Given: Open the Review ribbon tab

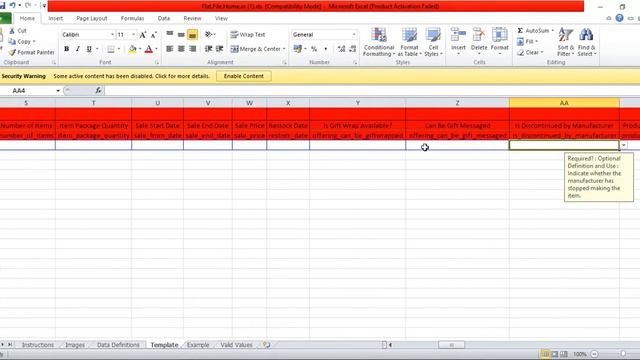Looking at the screenshot, I should 192,18.
